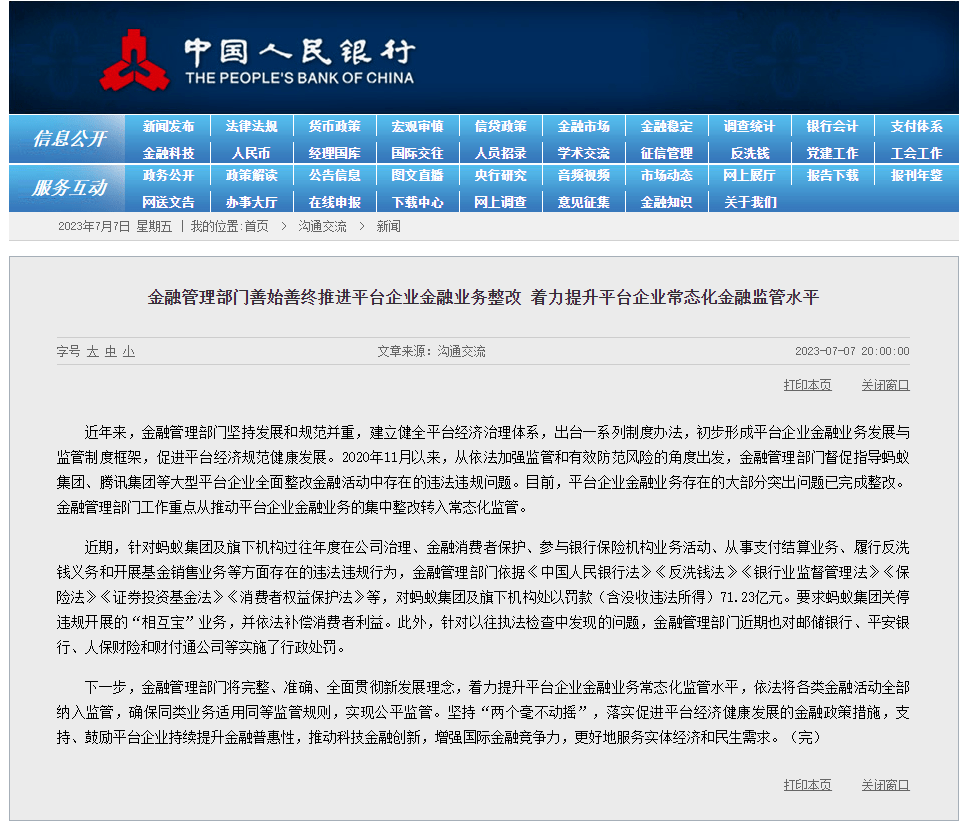964x825 pixels.
Task: Open 市场动态 section
Action: [666, 175]
